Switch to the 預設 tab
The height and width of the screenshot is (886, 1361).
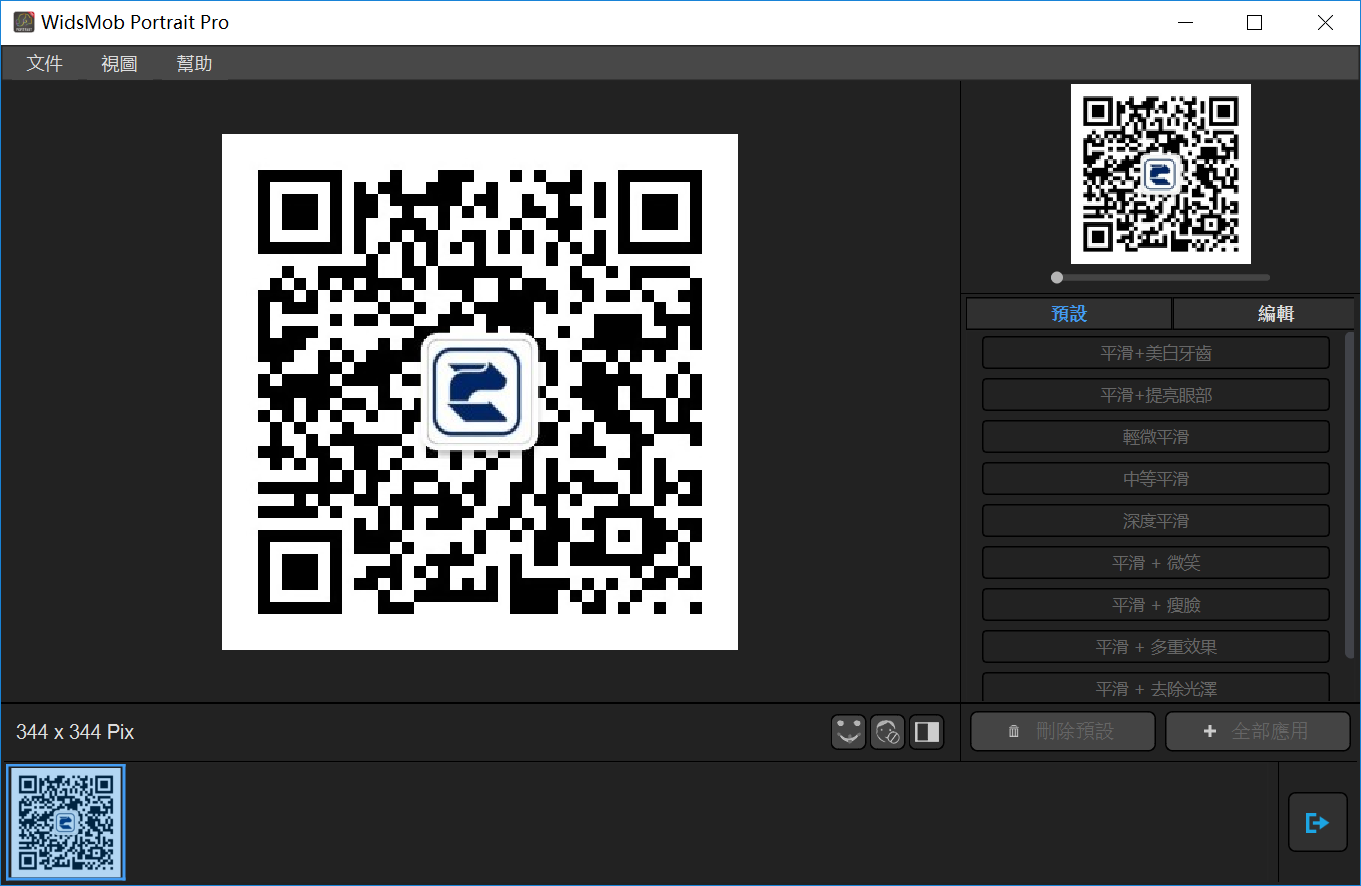coord(1069,314)
